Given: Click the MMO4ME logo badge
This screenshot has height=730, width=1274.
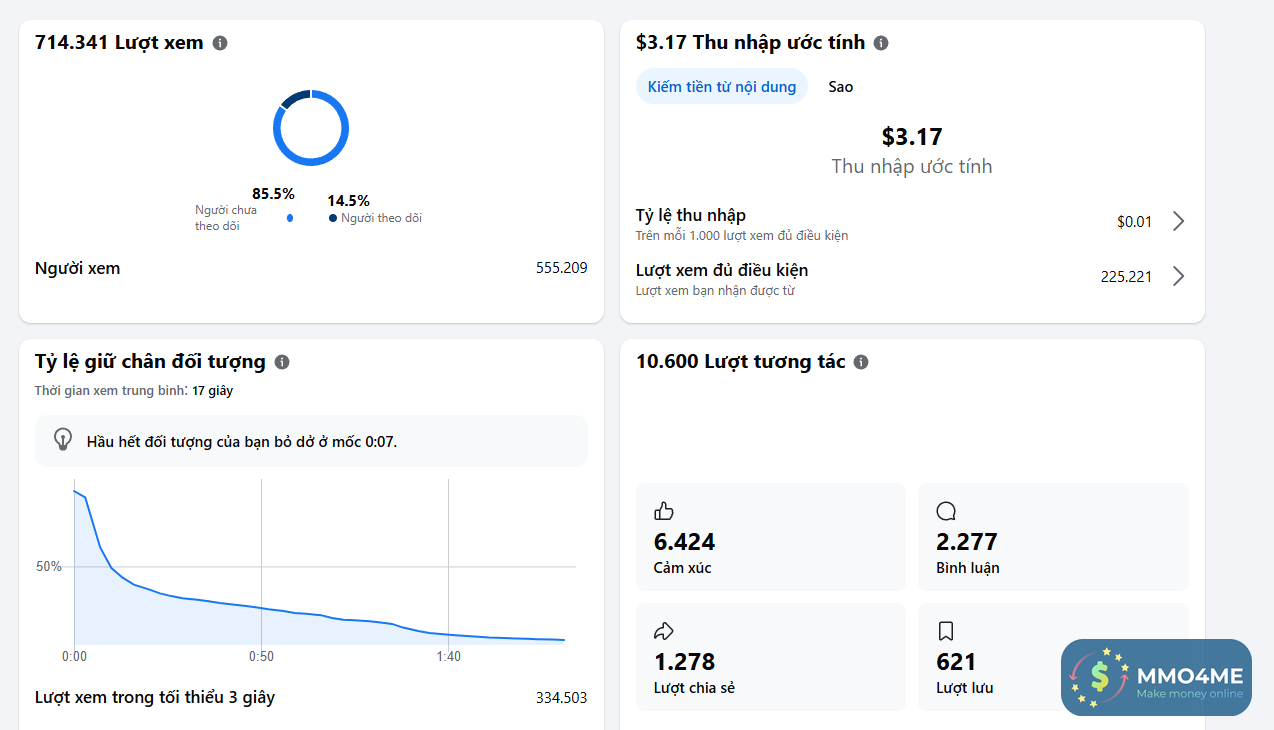Looking at the screenshot, I should click(x=1156, y=677).
